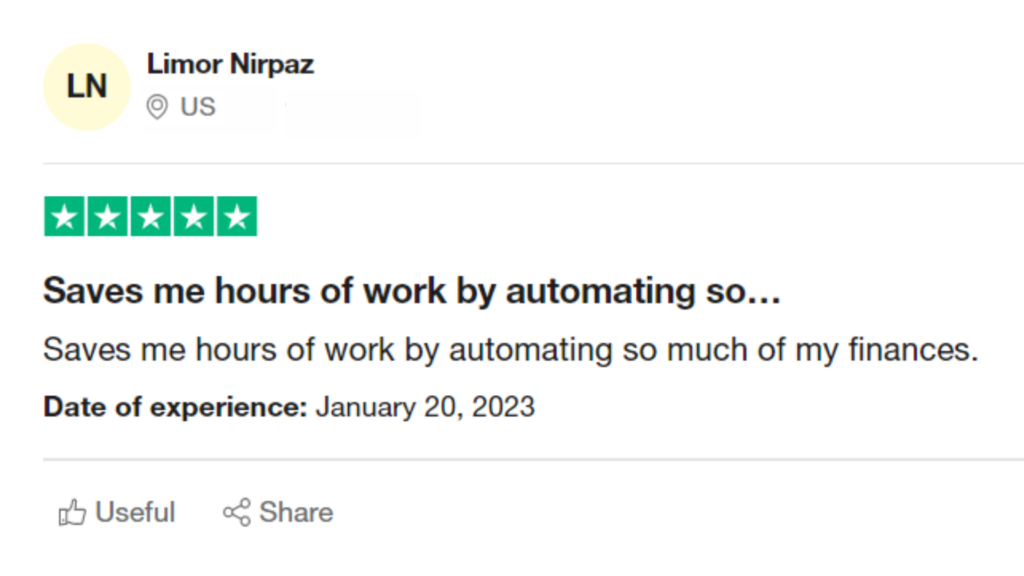The width and height of the screenshot is (1024, 576).
Task: Open Limor Nirpaz's reviewer profile
Action: coord(230,64)
